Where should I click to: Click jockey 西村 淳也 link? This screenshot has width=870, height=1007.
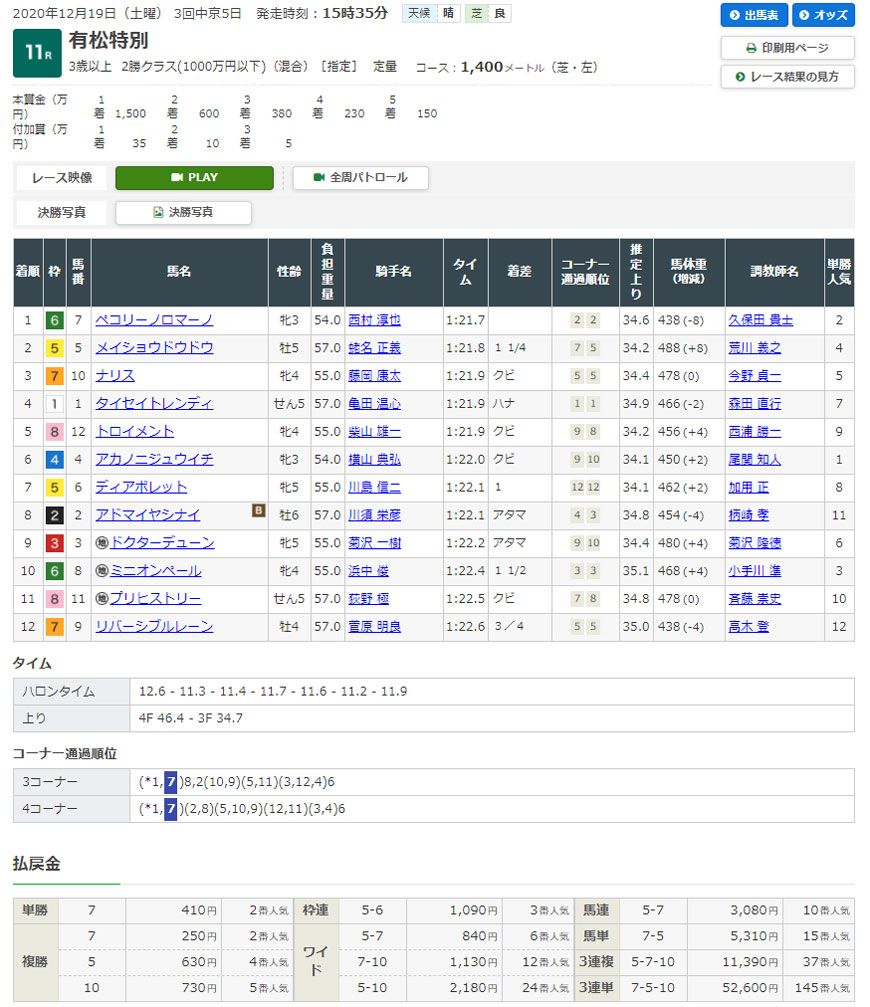coord(373,320)
